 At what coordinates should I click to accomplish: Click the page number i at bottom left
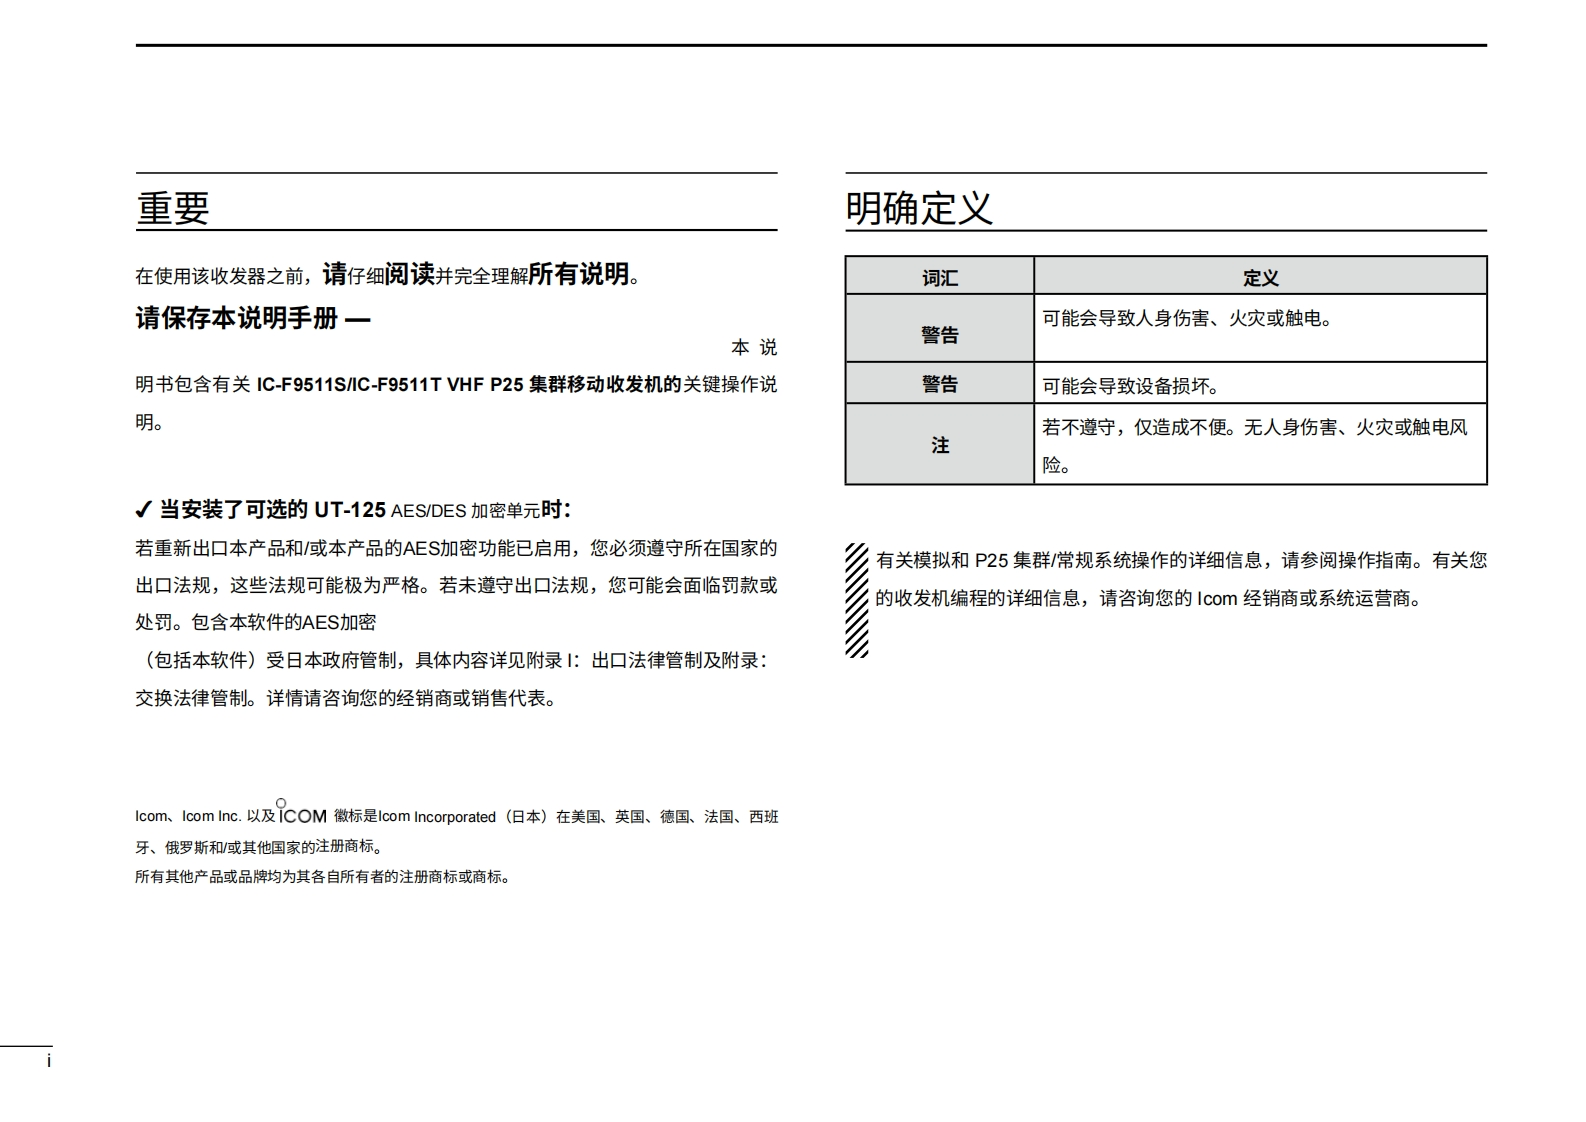click(x=48, y=1061)
